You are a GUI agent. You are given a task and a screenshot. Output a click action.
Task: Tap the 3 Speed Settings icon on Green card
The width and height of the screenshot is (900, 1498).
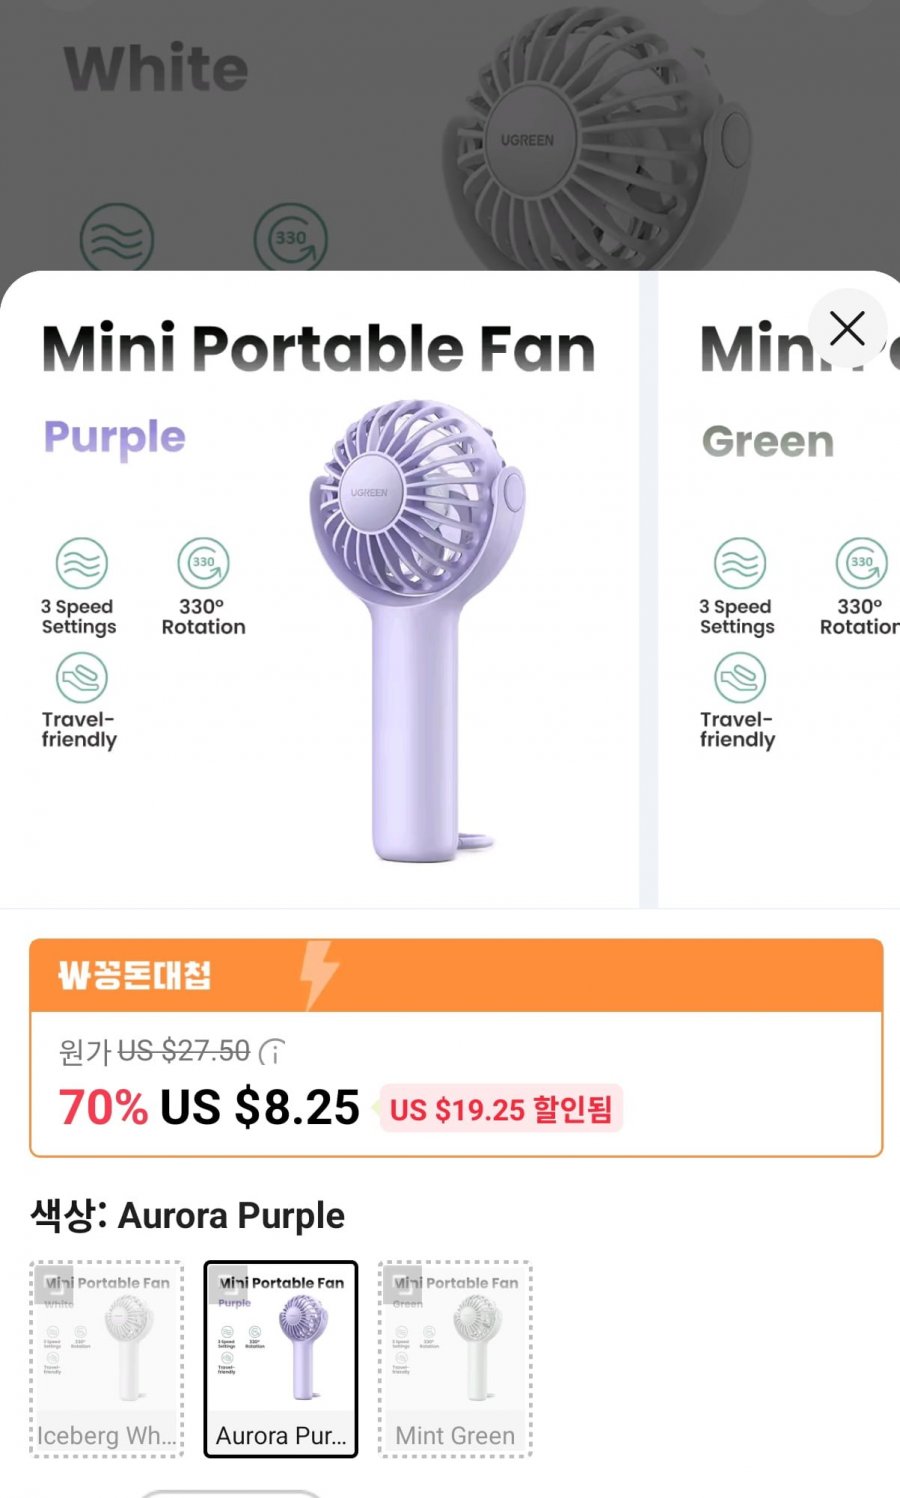[739, 563]
